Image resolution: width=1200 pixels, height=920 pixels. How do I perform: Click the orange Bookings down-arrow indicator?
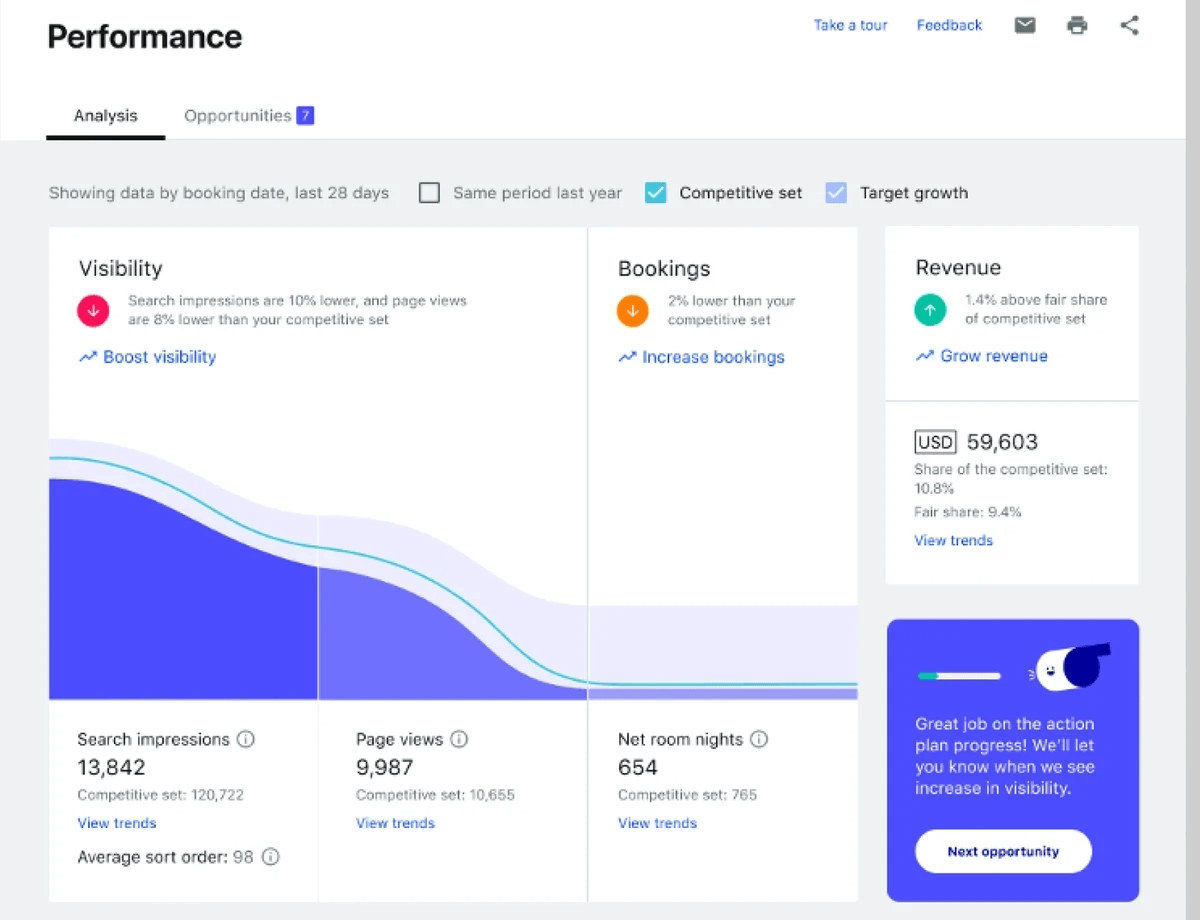click(x=632, y=311)
